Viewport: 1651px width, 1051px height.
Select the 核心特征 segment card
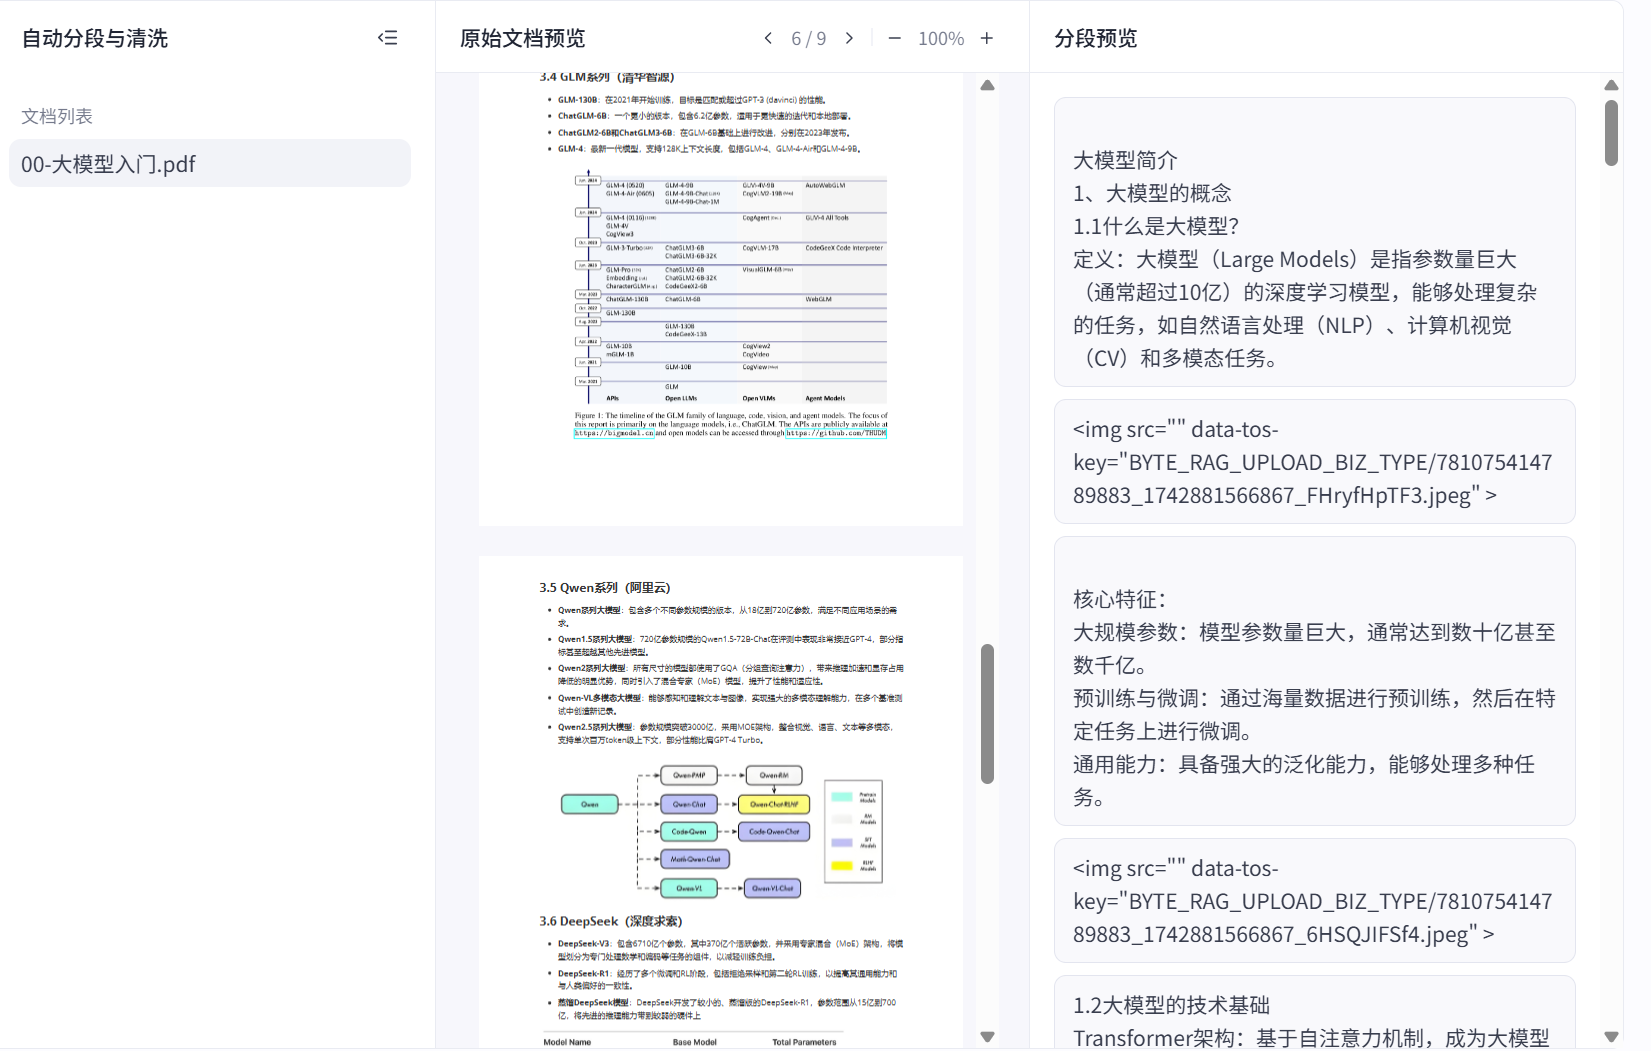point(1314,681)
